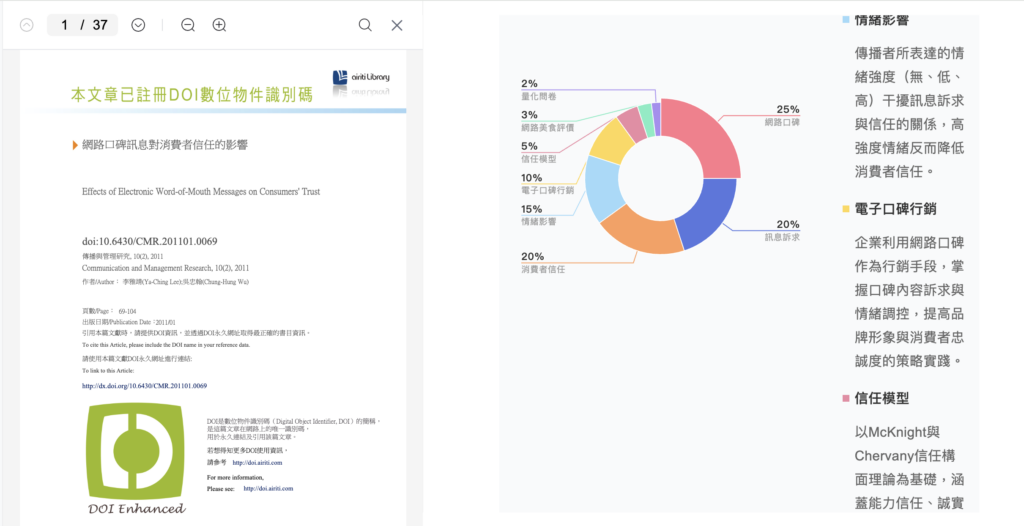Zoom in on the PDF document
This screenshot has height=526, width=1024.
click(219, 25)
